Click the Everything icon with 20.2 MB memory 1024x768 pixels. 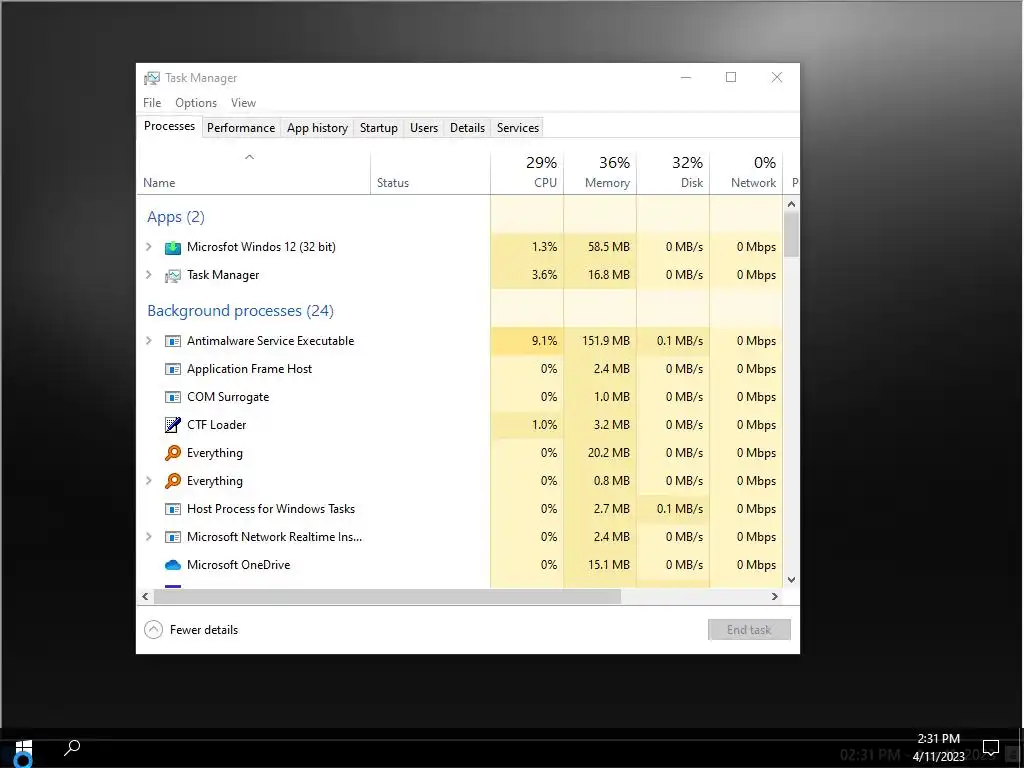(x=172, y=453)
